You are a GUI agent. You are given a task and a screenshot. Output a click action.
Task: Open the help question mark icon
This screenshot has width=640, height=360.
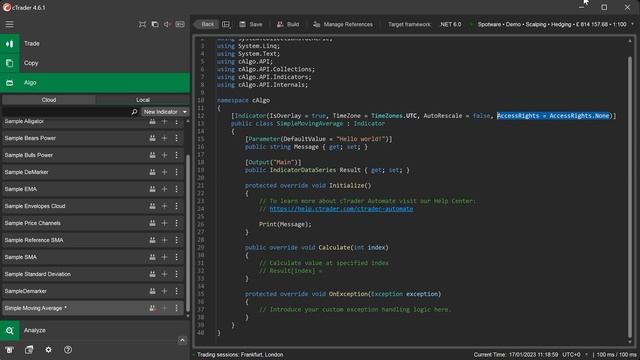68,350
